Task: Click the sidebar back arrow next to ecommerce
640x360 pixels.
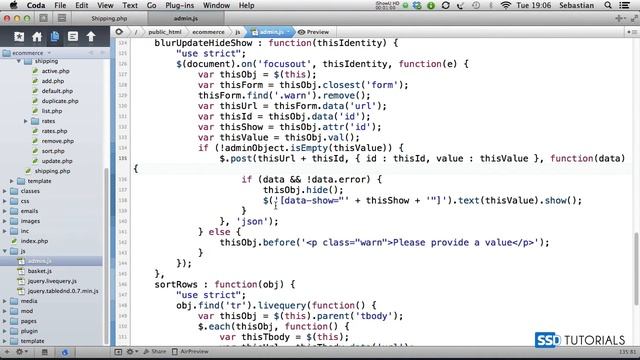Action: 91,53
